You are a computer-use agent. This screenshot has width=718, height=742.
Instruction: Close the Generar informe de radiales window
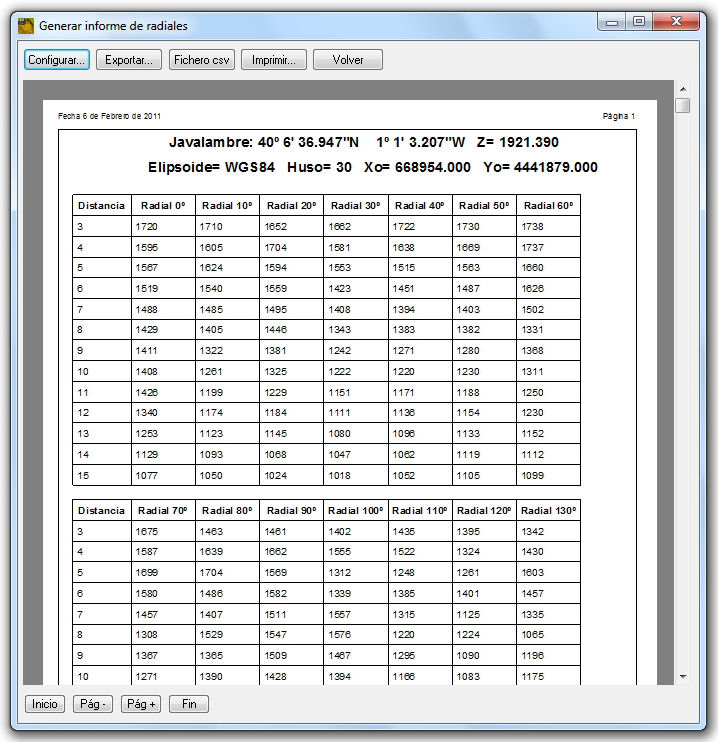pos(676,22)
